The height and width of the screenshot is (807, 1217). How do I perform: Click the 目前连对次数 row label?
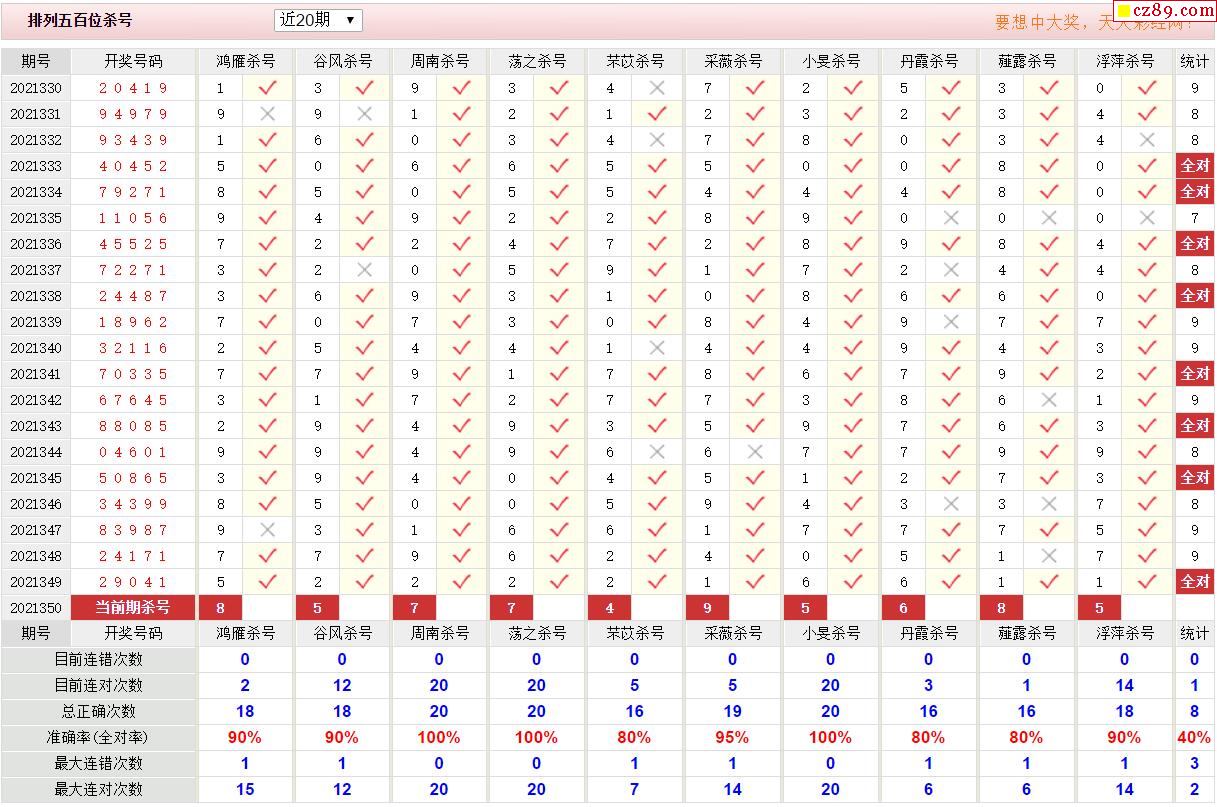coord(98,686)
